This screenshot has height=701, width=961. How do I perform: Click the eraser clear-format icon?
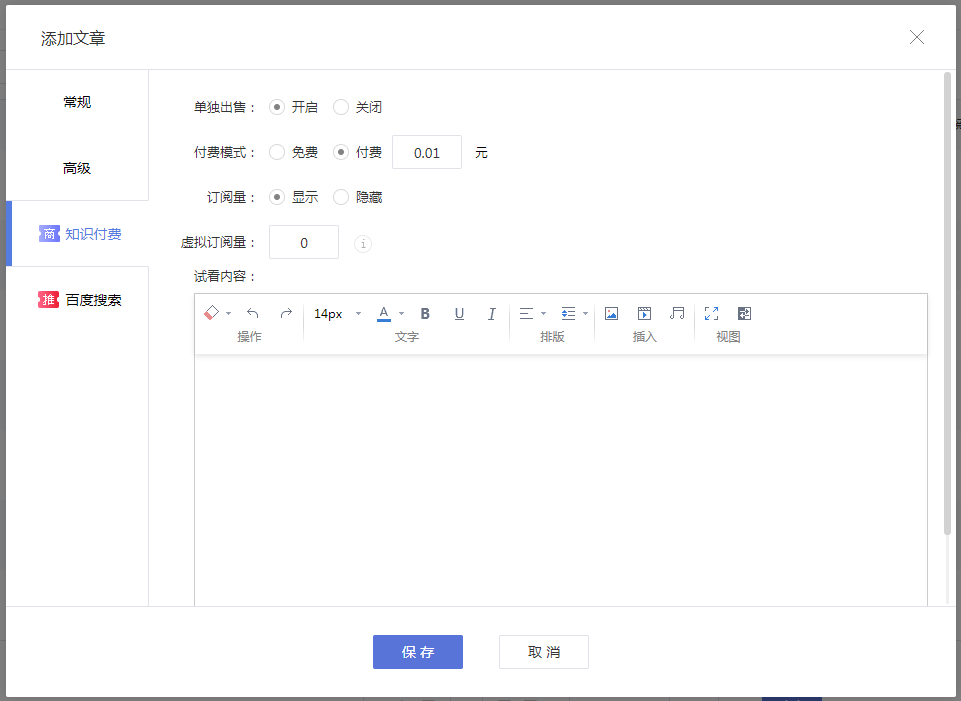click(x=211, y=313)
